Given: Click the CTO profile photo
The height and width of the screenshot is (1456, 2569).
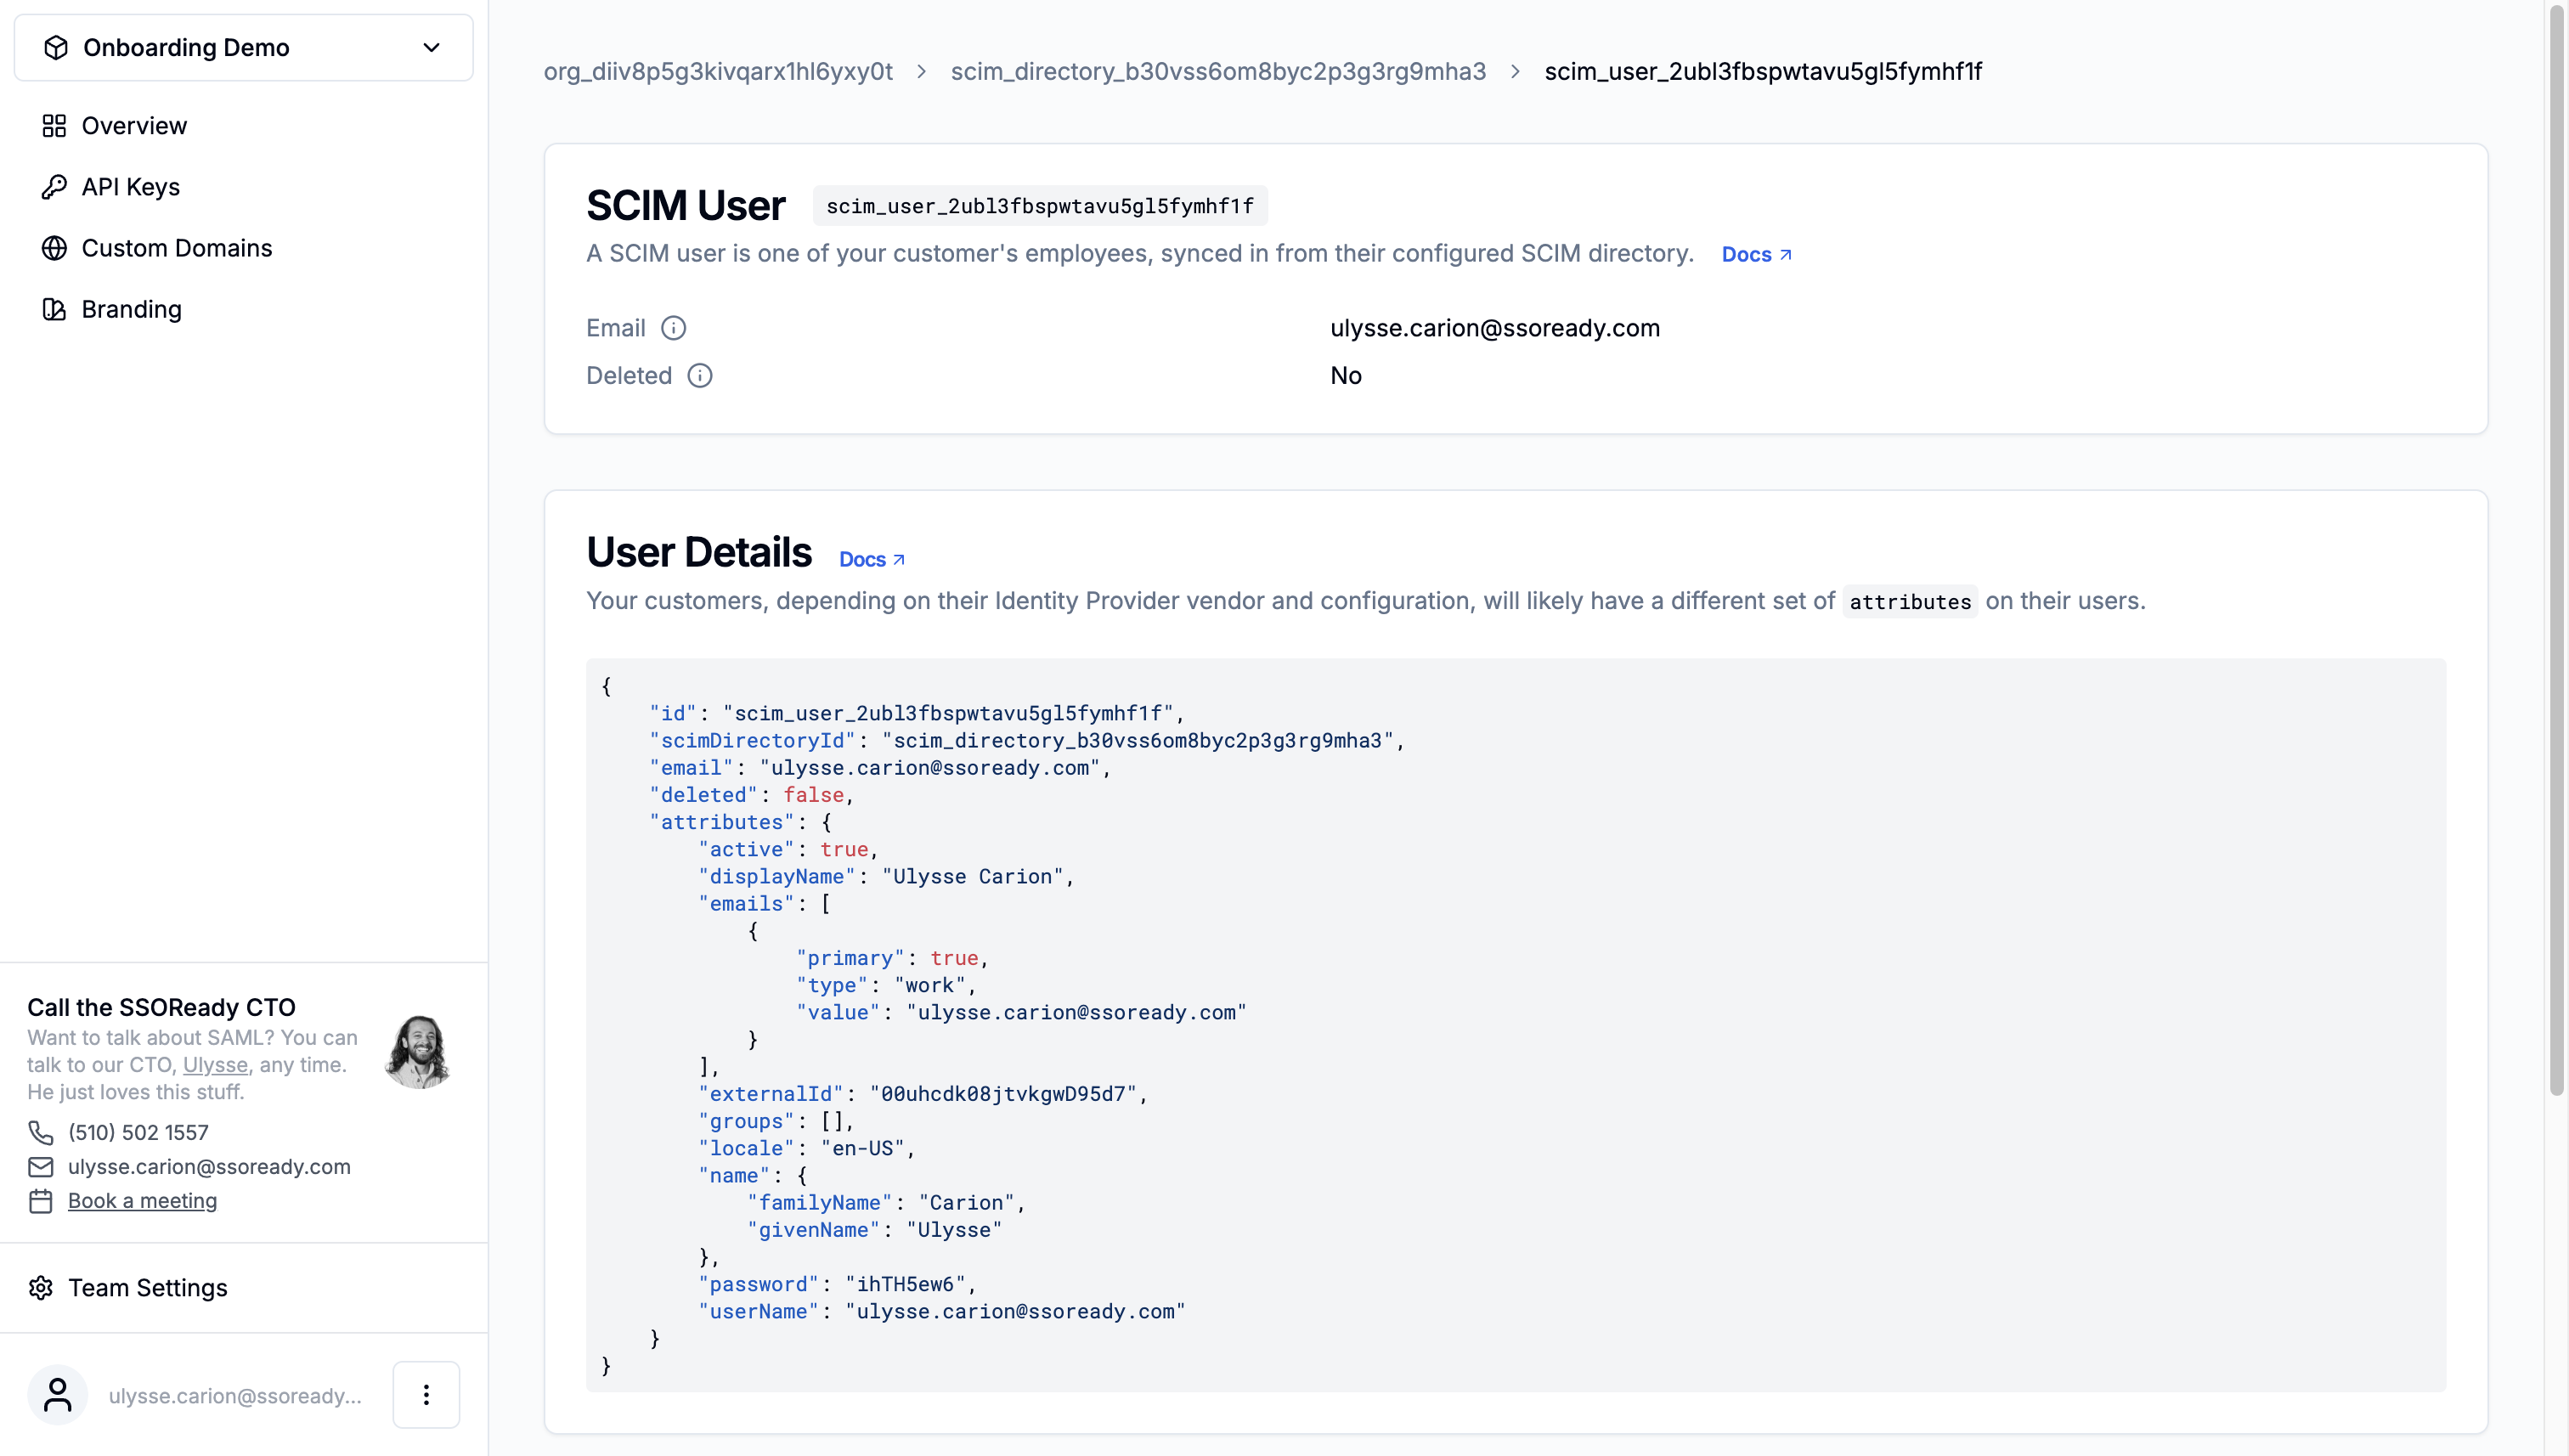Looking at the screenshot, I should coord(419,1052).
